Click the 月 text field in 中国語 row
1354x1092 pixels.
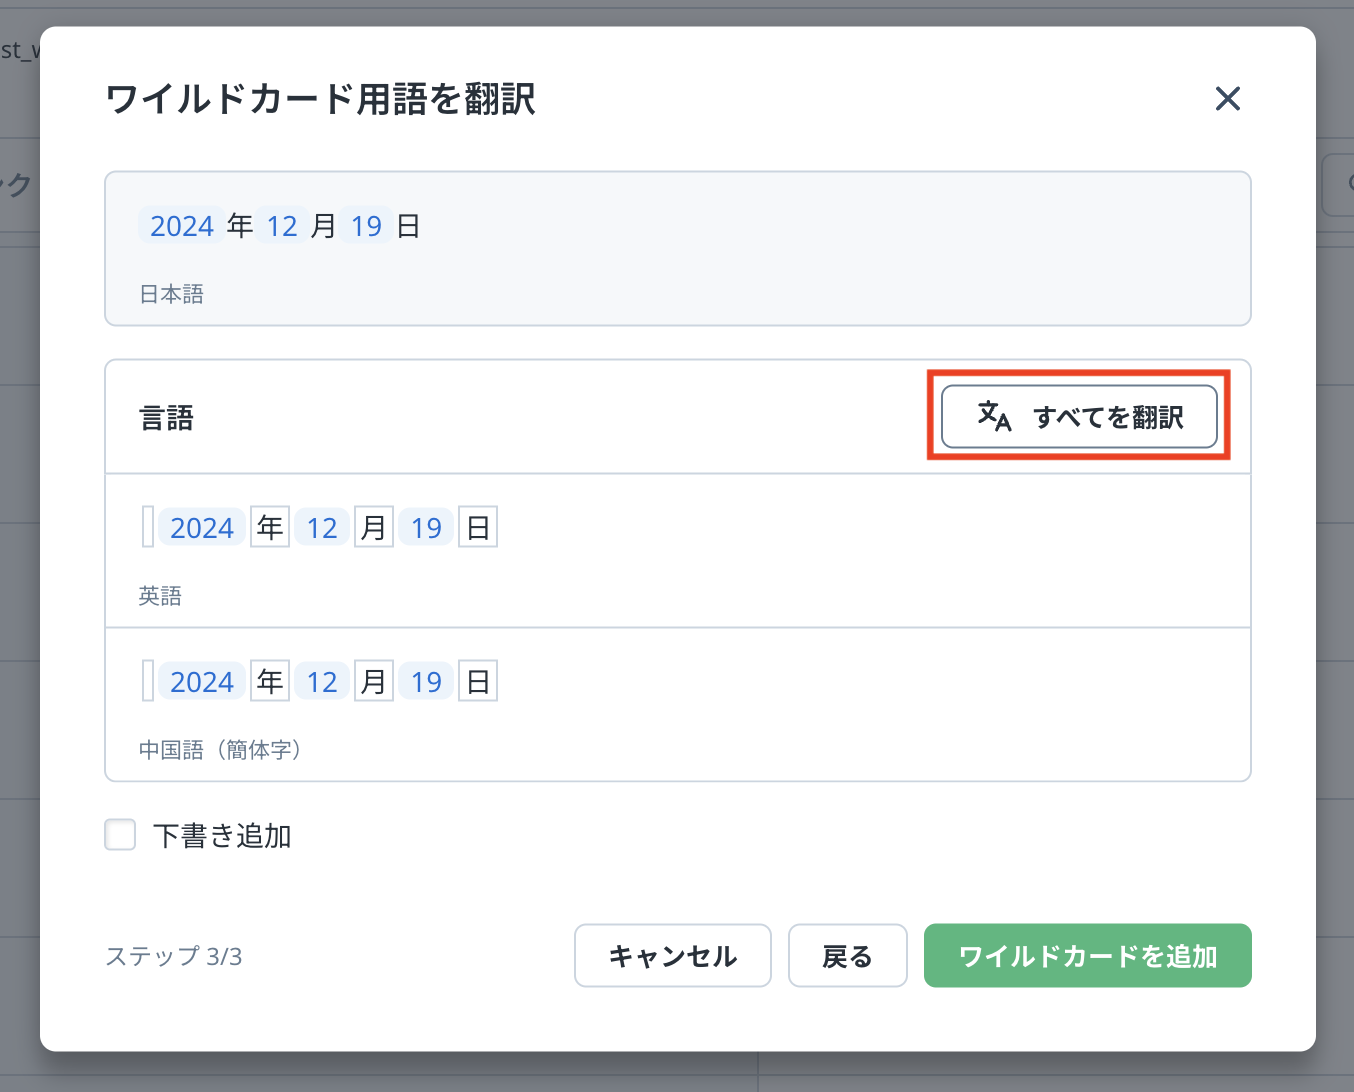(x=374, y=681)
